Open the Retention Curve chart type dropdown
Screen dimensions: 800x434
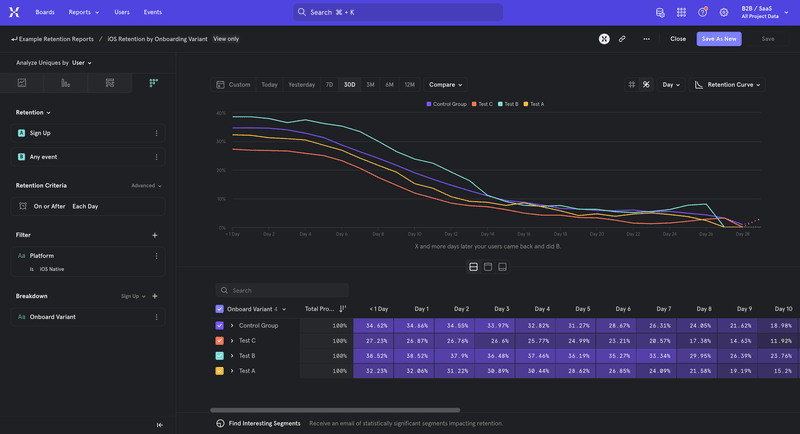pyautogui.click(x=728, y=85)
